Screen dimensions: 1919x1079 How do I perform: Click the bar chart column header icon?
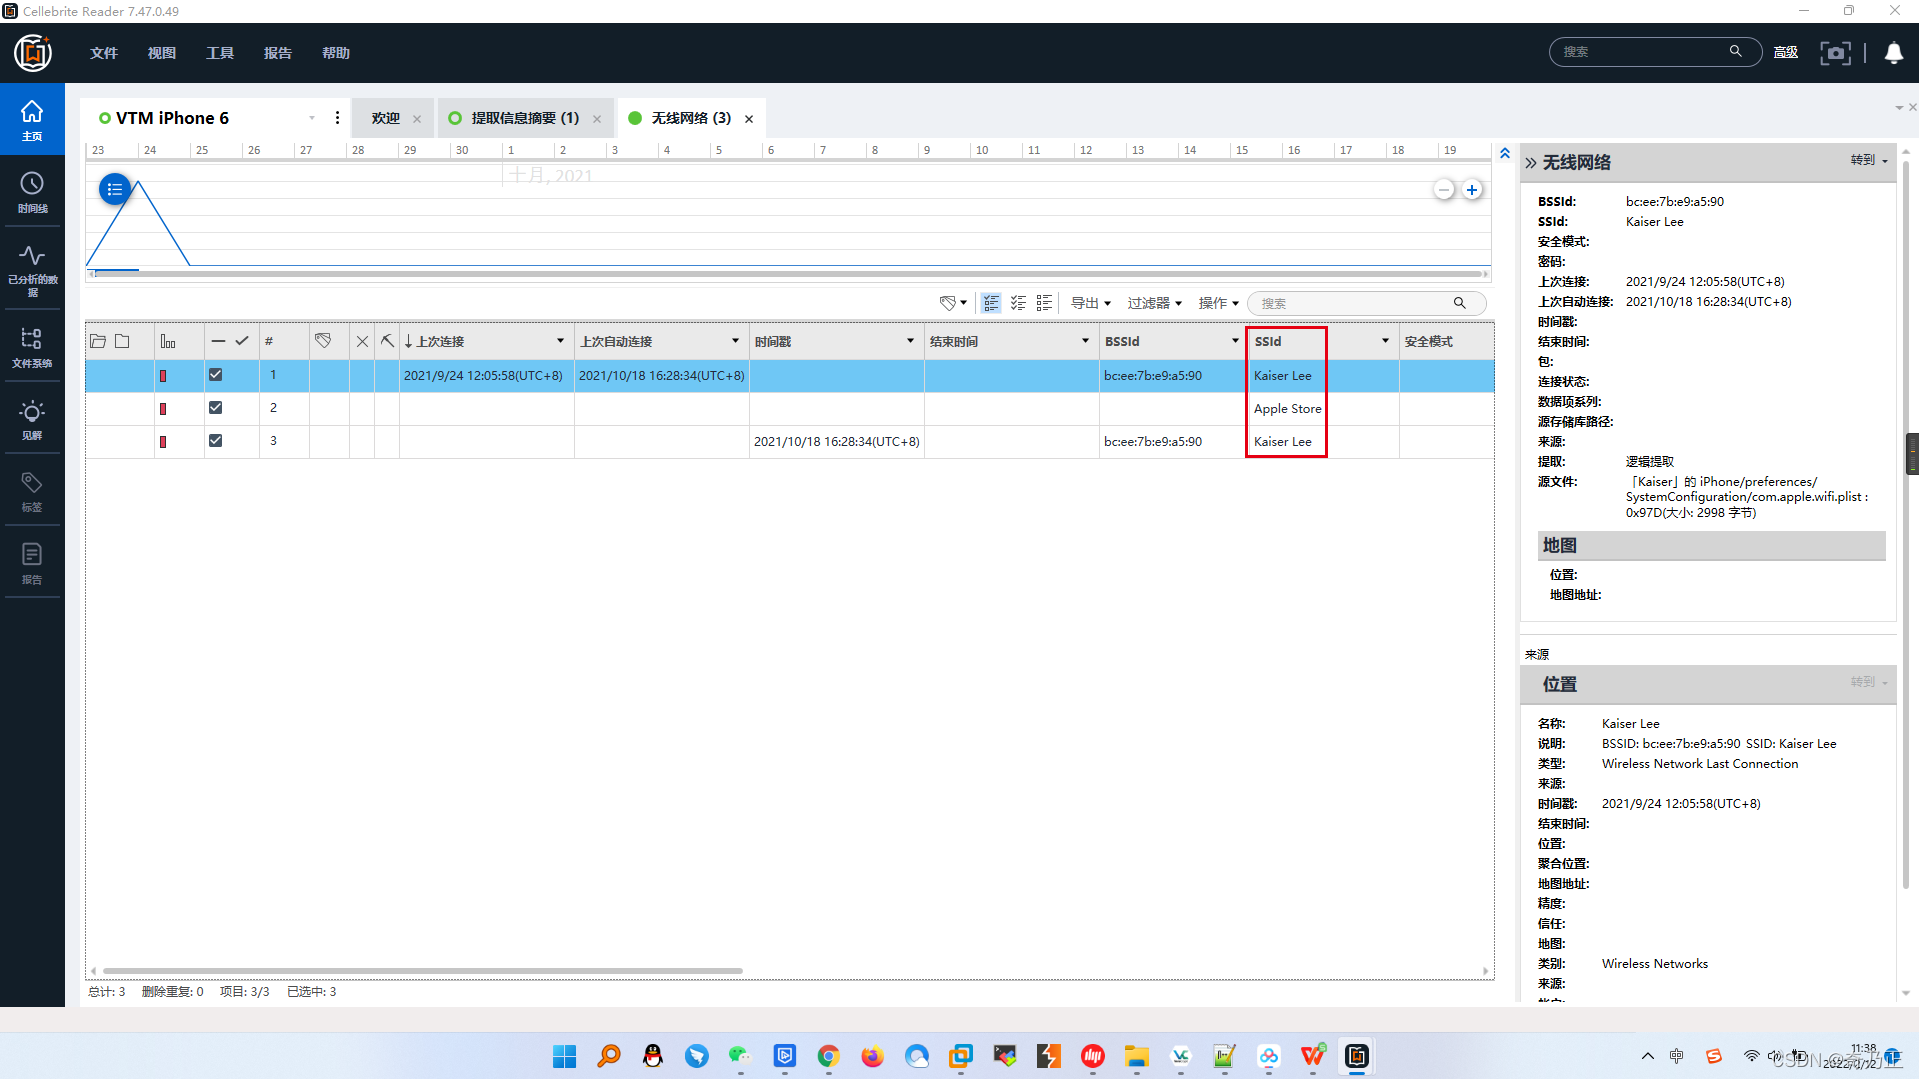coord(168,341)
